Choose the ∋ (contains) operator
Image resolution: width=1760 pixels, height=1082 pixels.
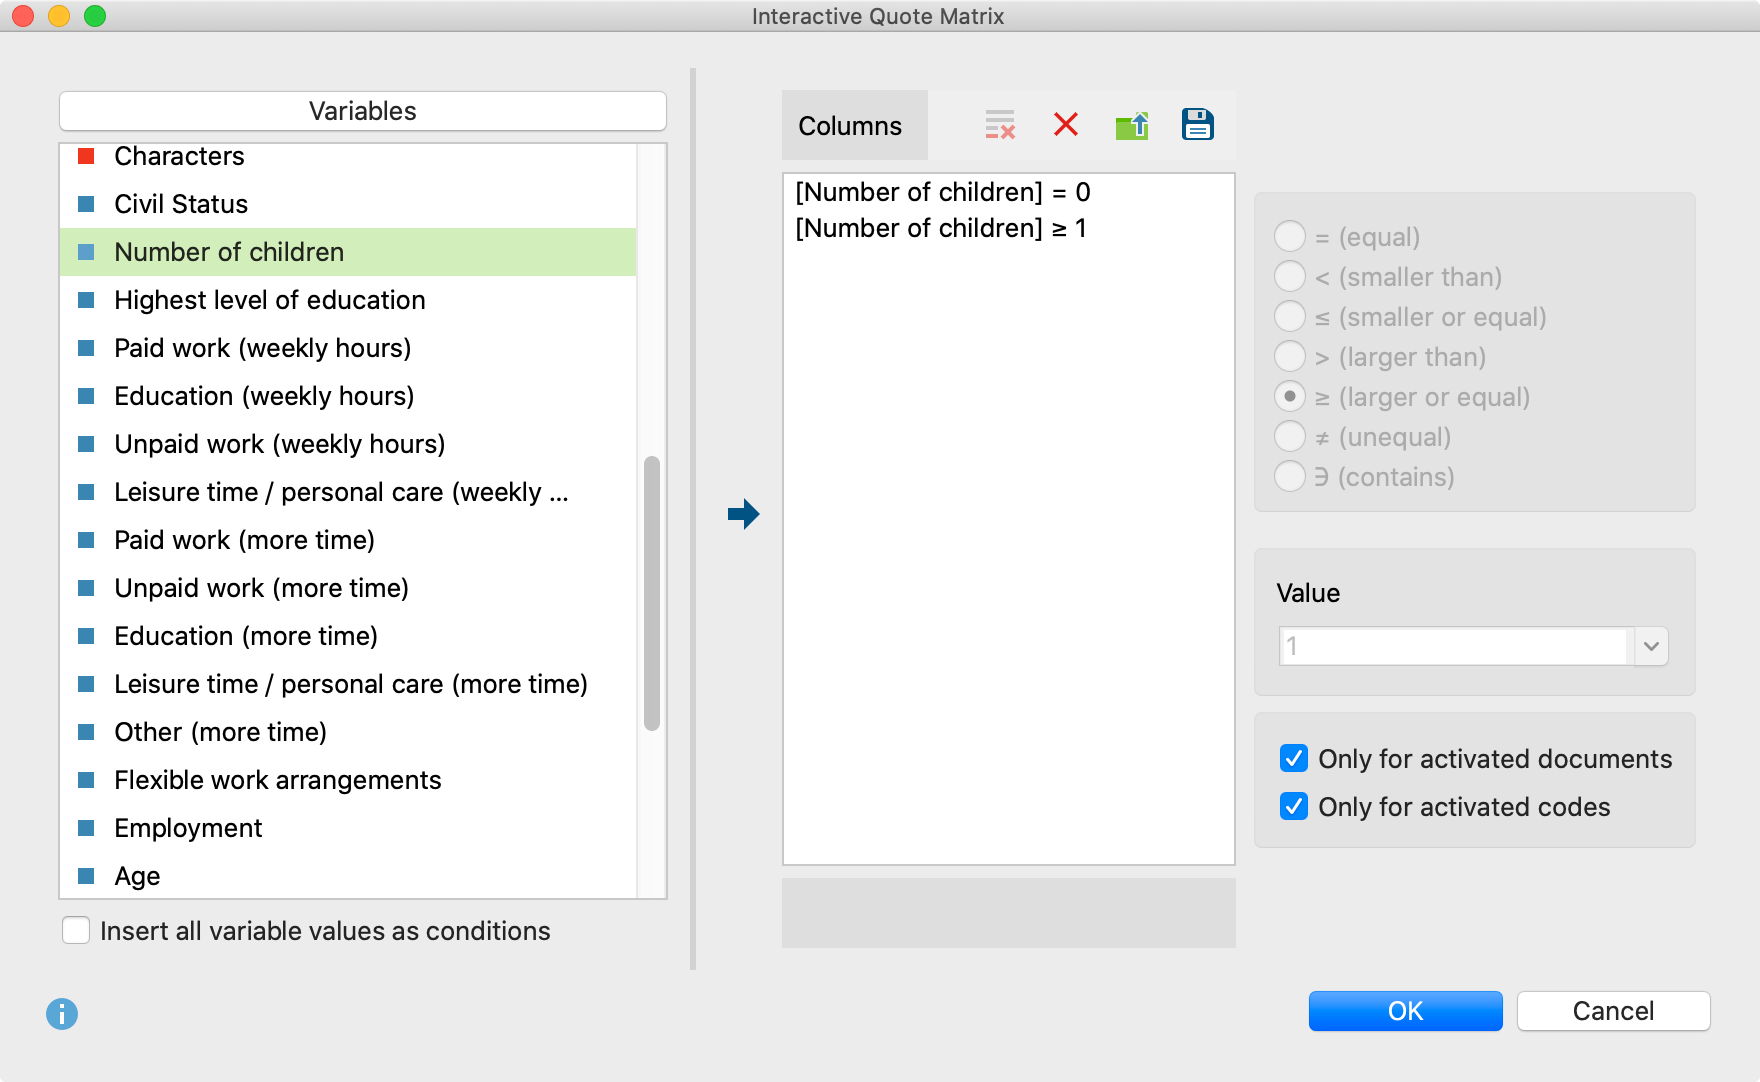pos(1290,477)
